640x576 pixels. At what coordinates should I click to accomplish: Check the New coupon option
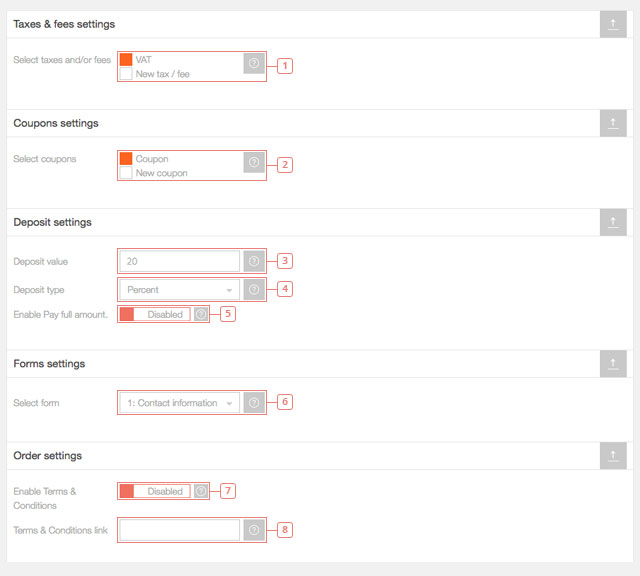point(126,173)
